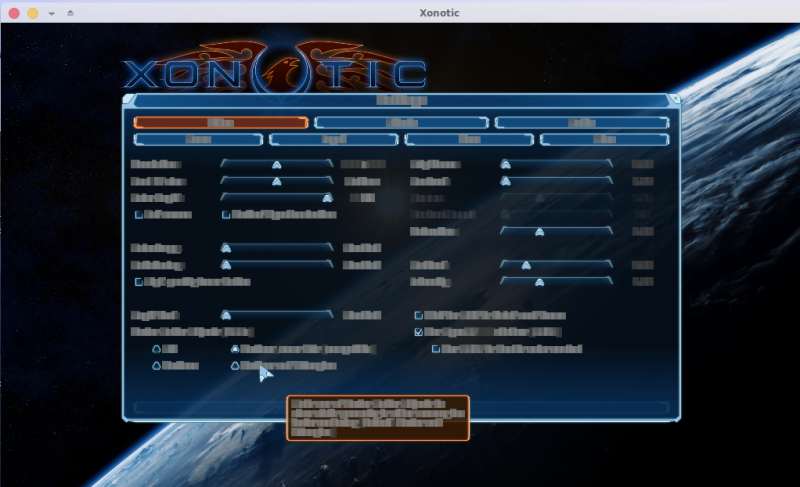Close the settings dialog with its corner X
The width and height of the screenshot is (800, 487).
674,99
